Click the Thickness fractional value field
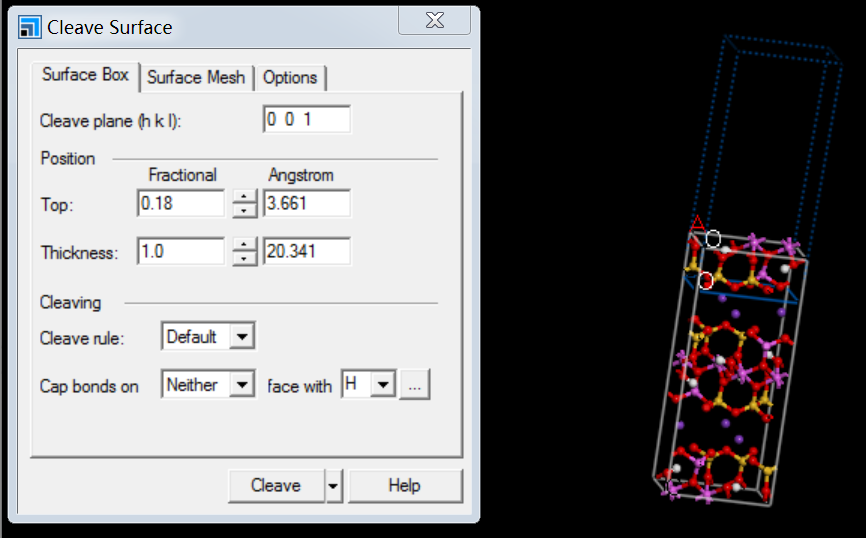 (180, 252)
